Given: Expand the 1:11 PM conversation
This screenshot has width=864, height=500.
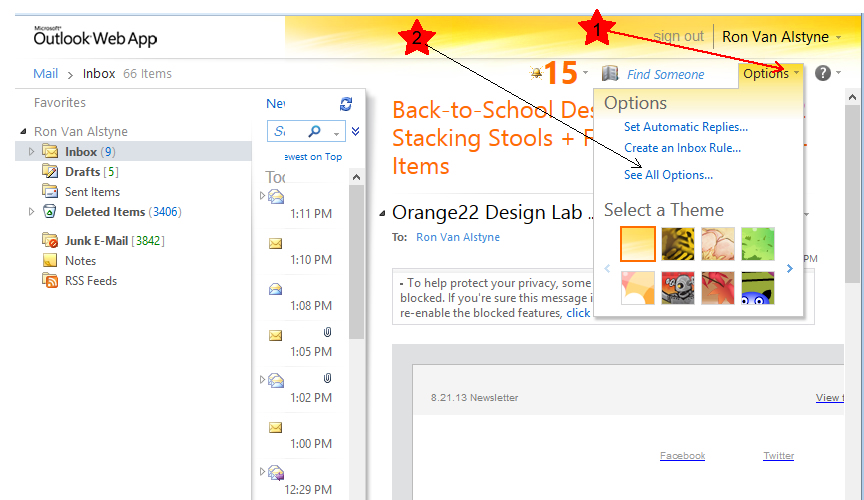Looking at the screenshot, I should tap(262, 195).
